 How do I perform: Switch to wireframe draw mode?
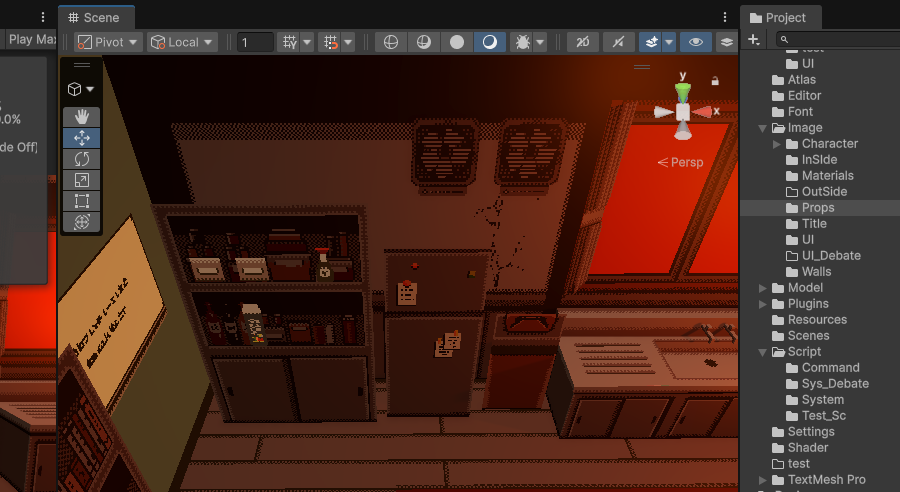click(391, 42)
